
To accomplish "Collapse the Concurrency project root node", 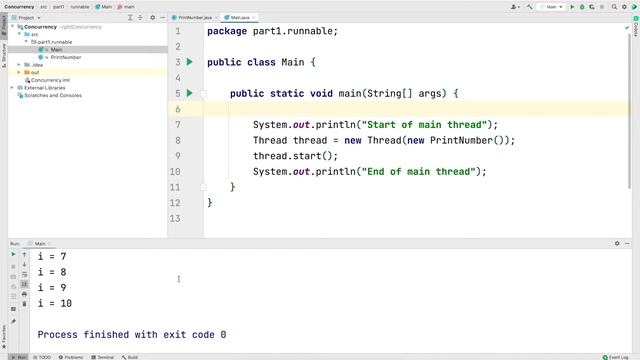I will pos(12,27).
